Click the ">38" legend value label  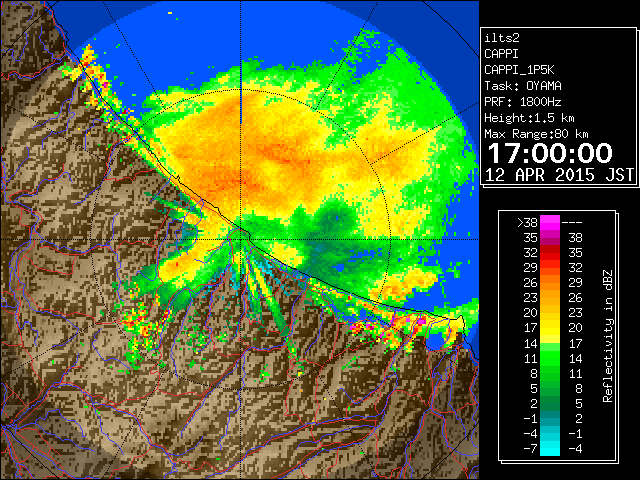[527, 222]
